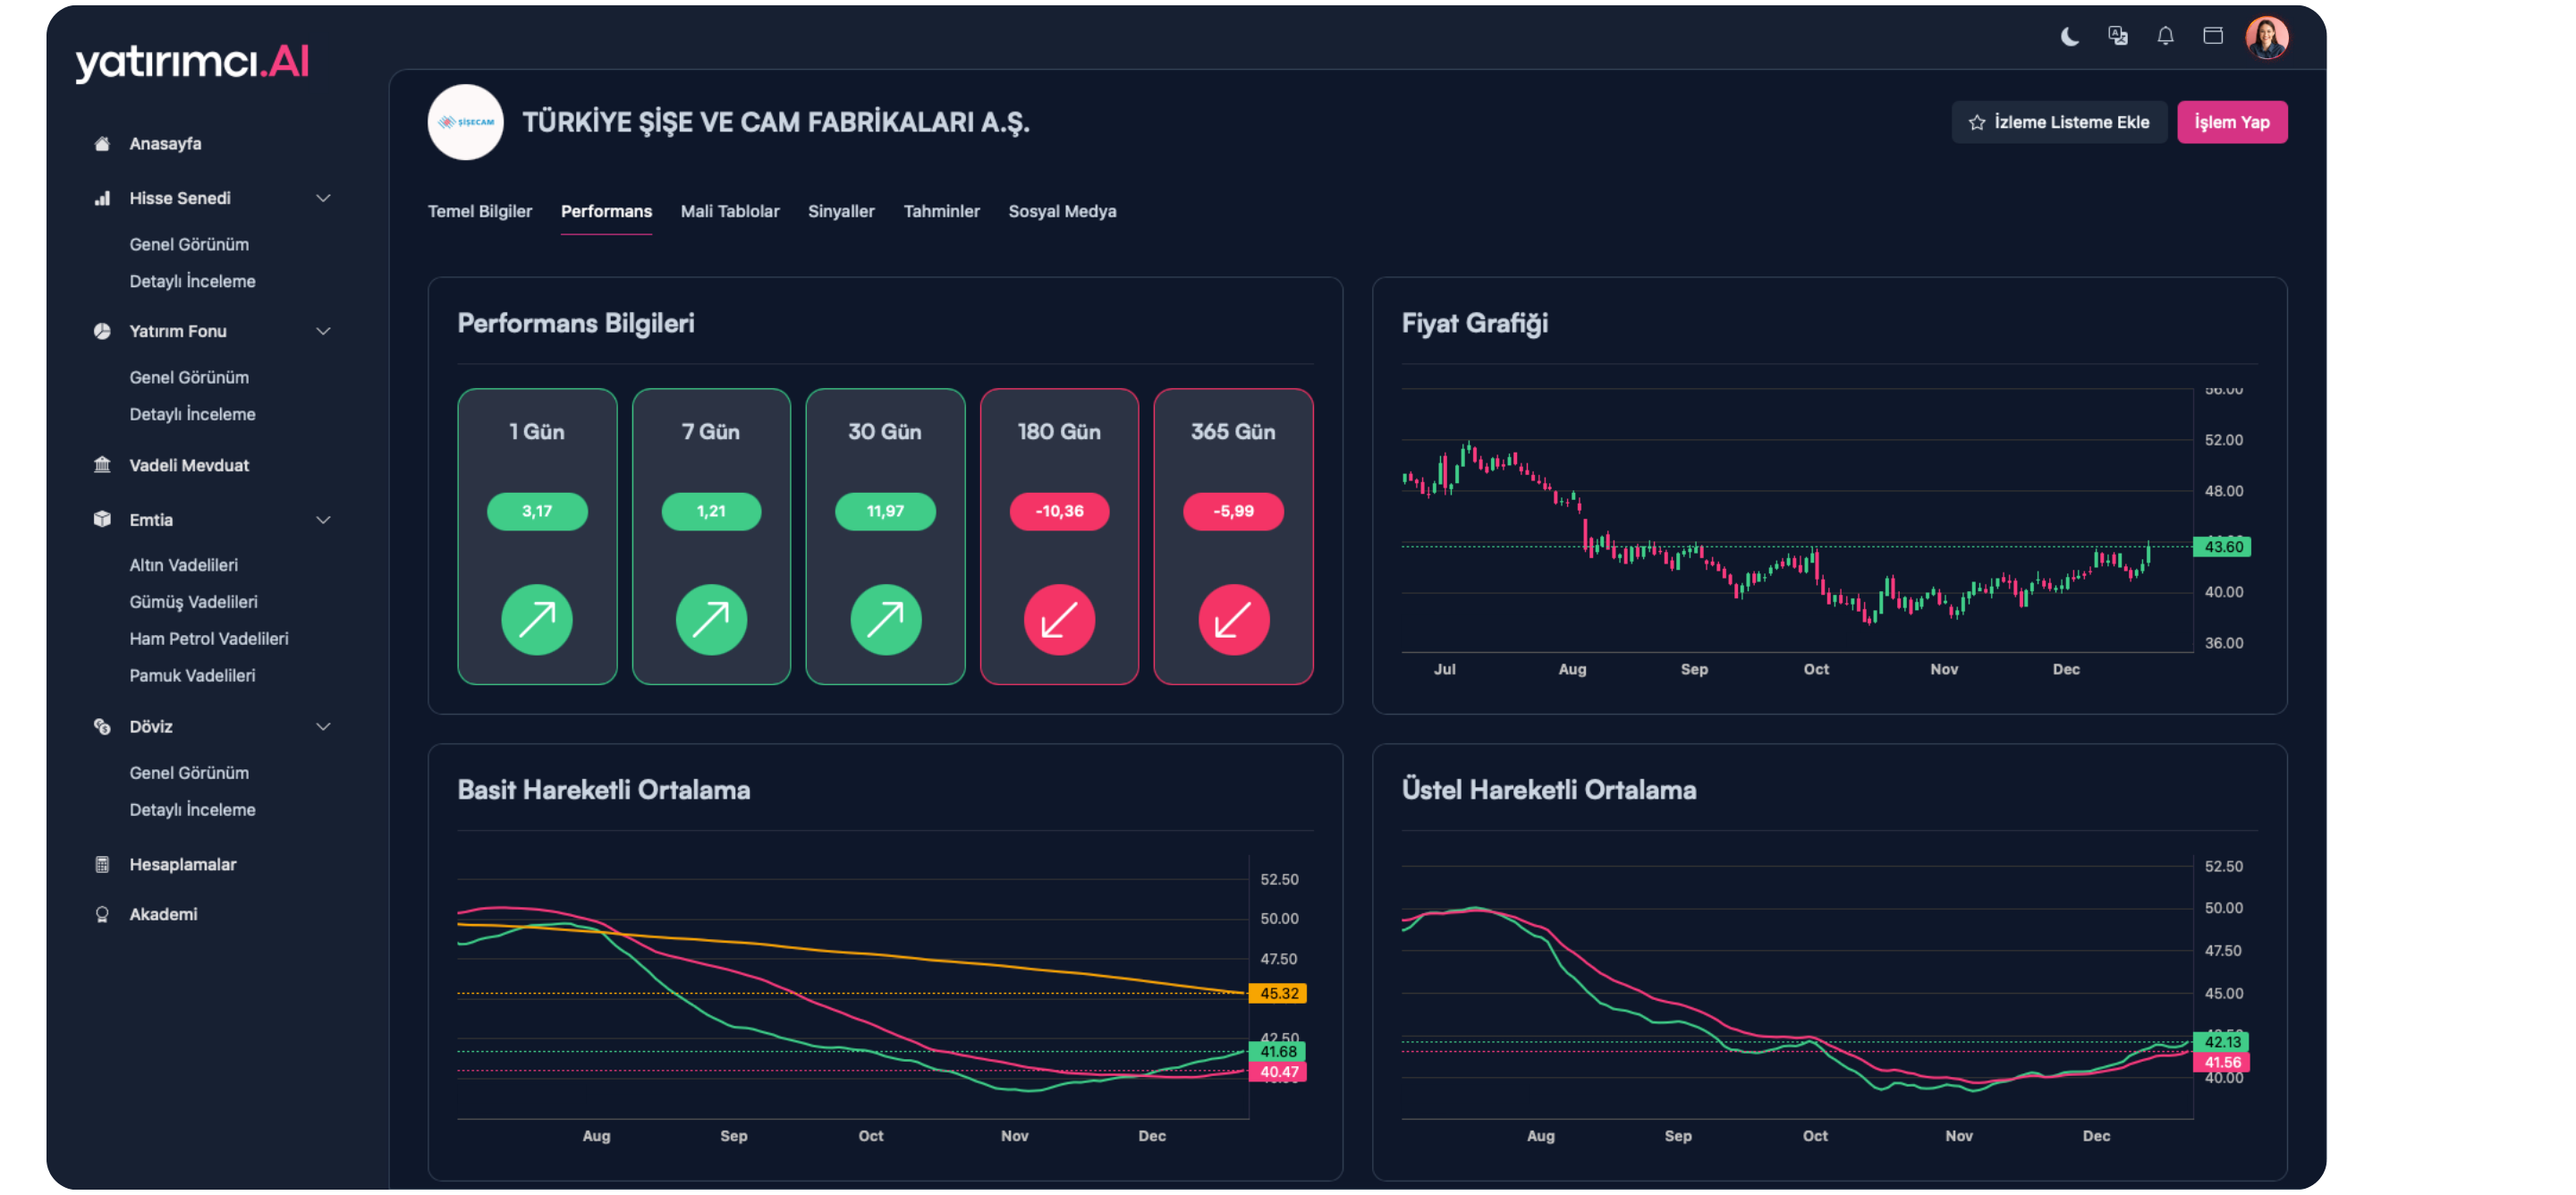Open Gümüş Vadelileri
Viewport: 2576px width, 1195px height.
point(193,603)
